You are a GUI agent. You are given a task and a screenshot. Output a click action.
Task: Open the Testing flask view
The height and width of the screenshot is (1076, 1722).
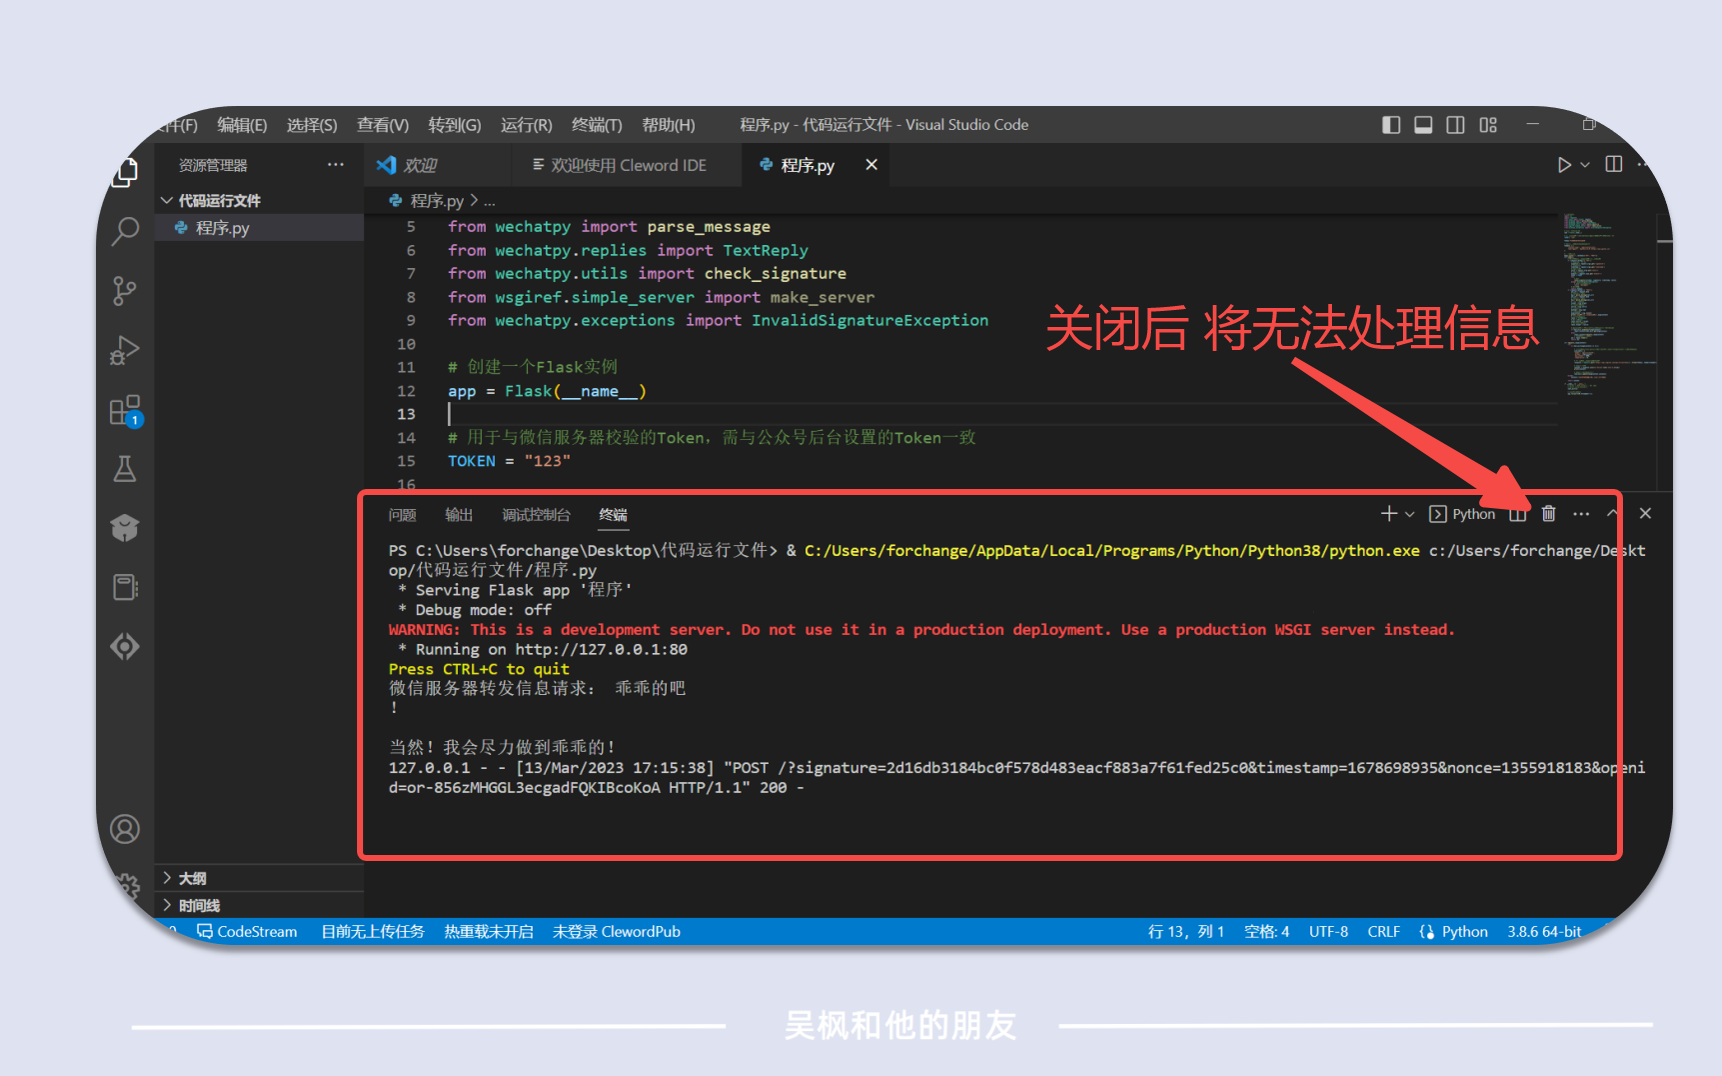[x=125, y=469]
